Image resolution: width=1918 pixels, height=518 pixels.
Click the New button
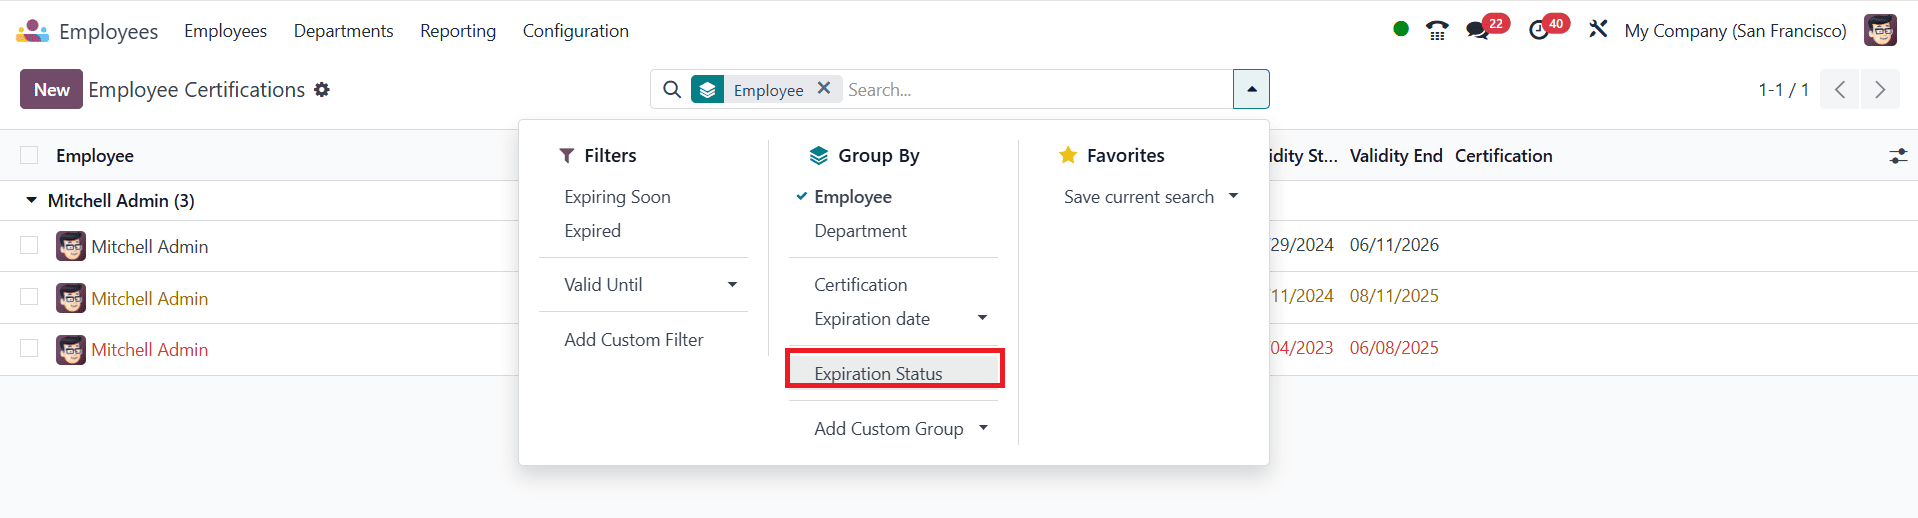51,89
